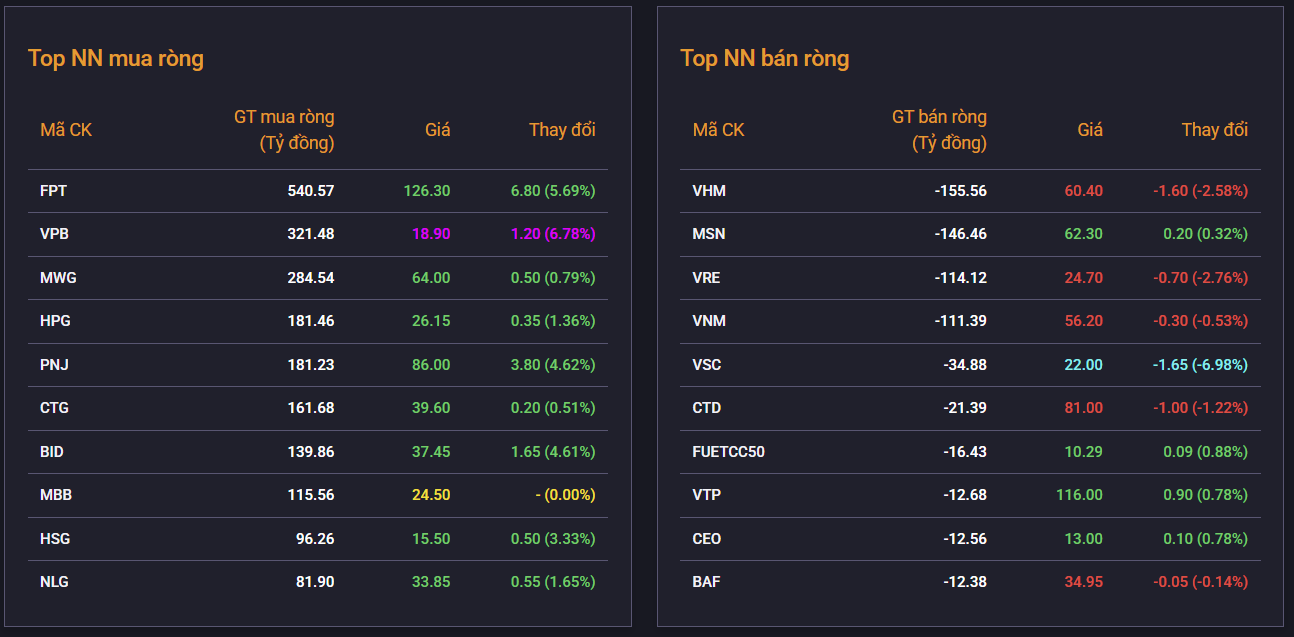Select the "GT bán ròng (Tỷ đồng)" column header
The width and height of the screenshot is (1294, 637).
point(939,130)
